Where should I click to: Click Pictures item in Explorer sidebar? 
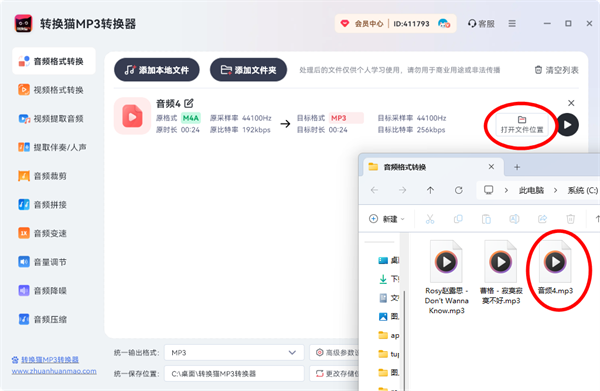click(x=389, y=316)
